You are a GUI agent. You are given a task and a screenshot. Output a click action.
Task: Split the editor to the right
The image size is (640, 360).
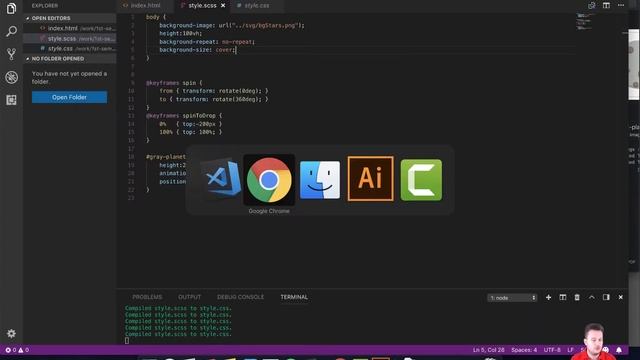(606, 5)
